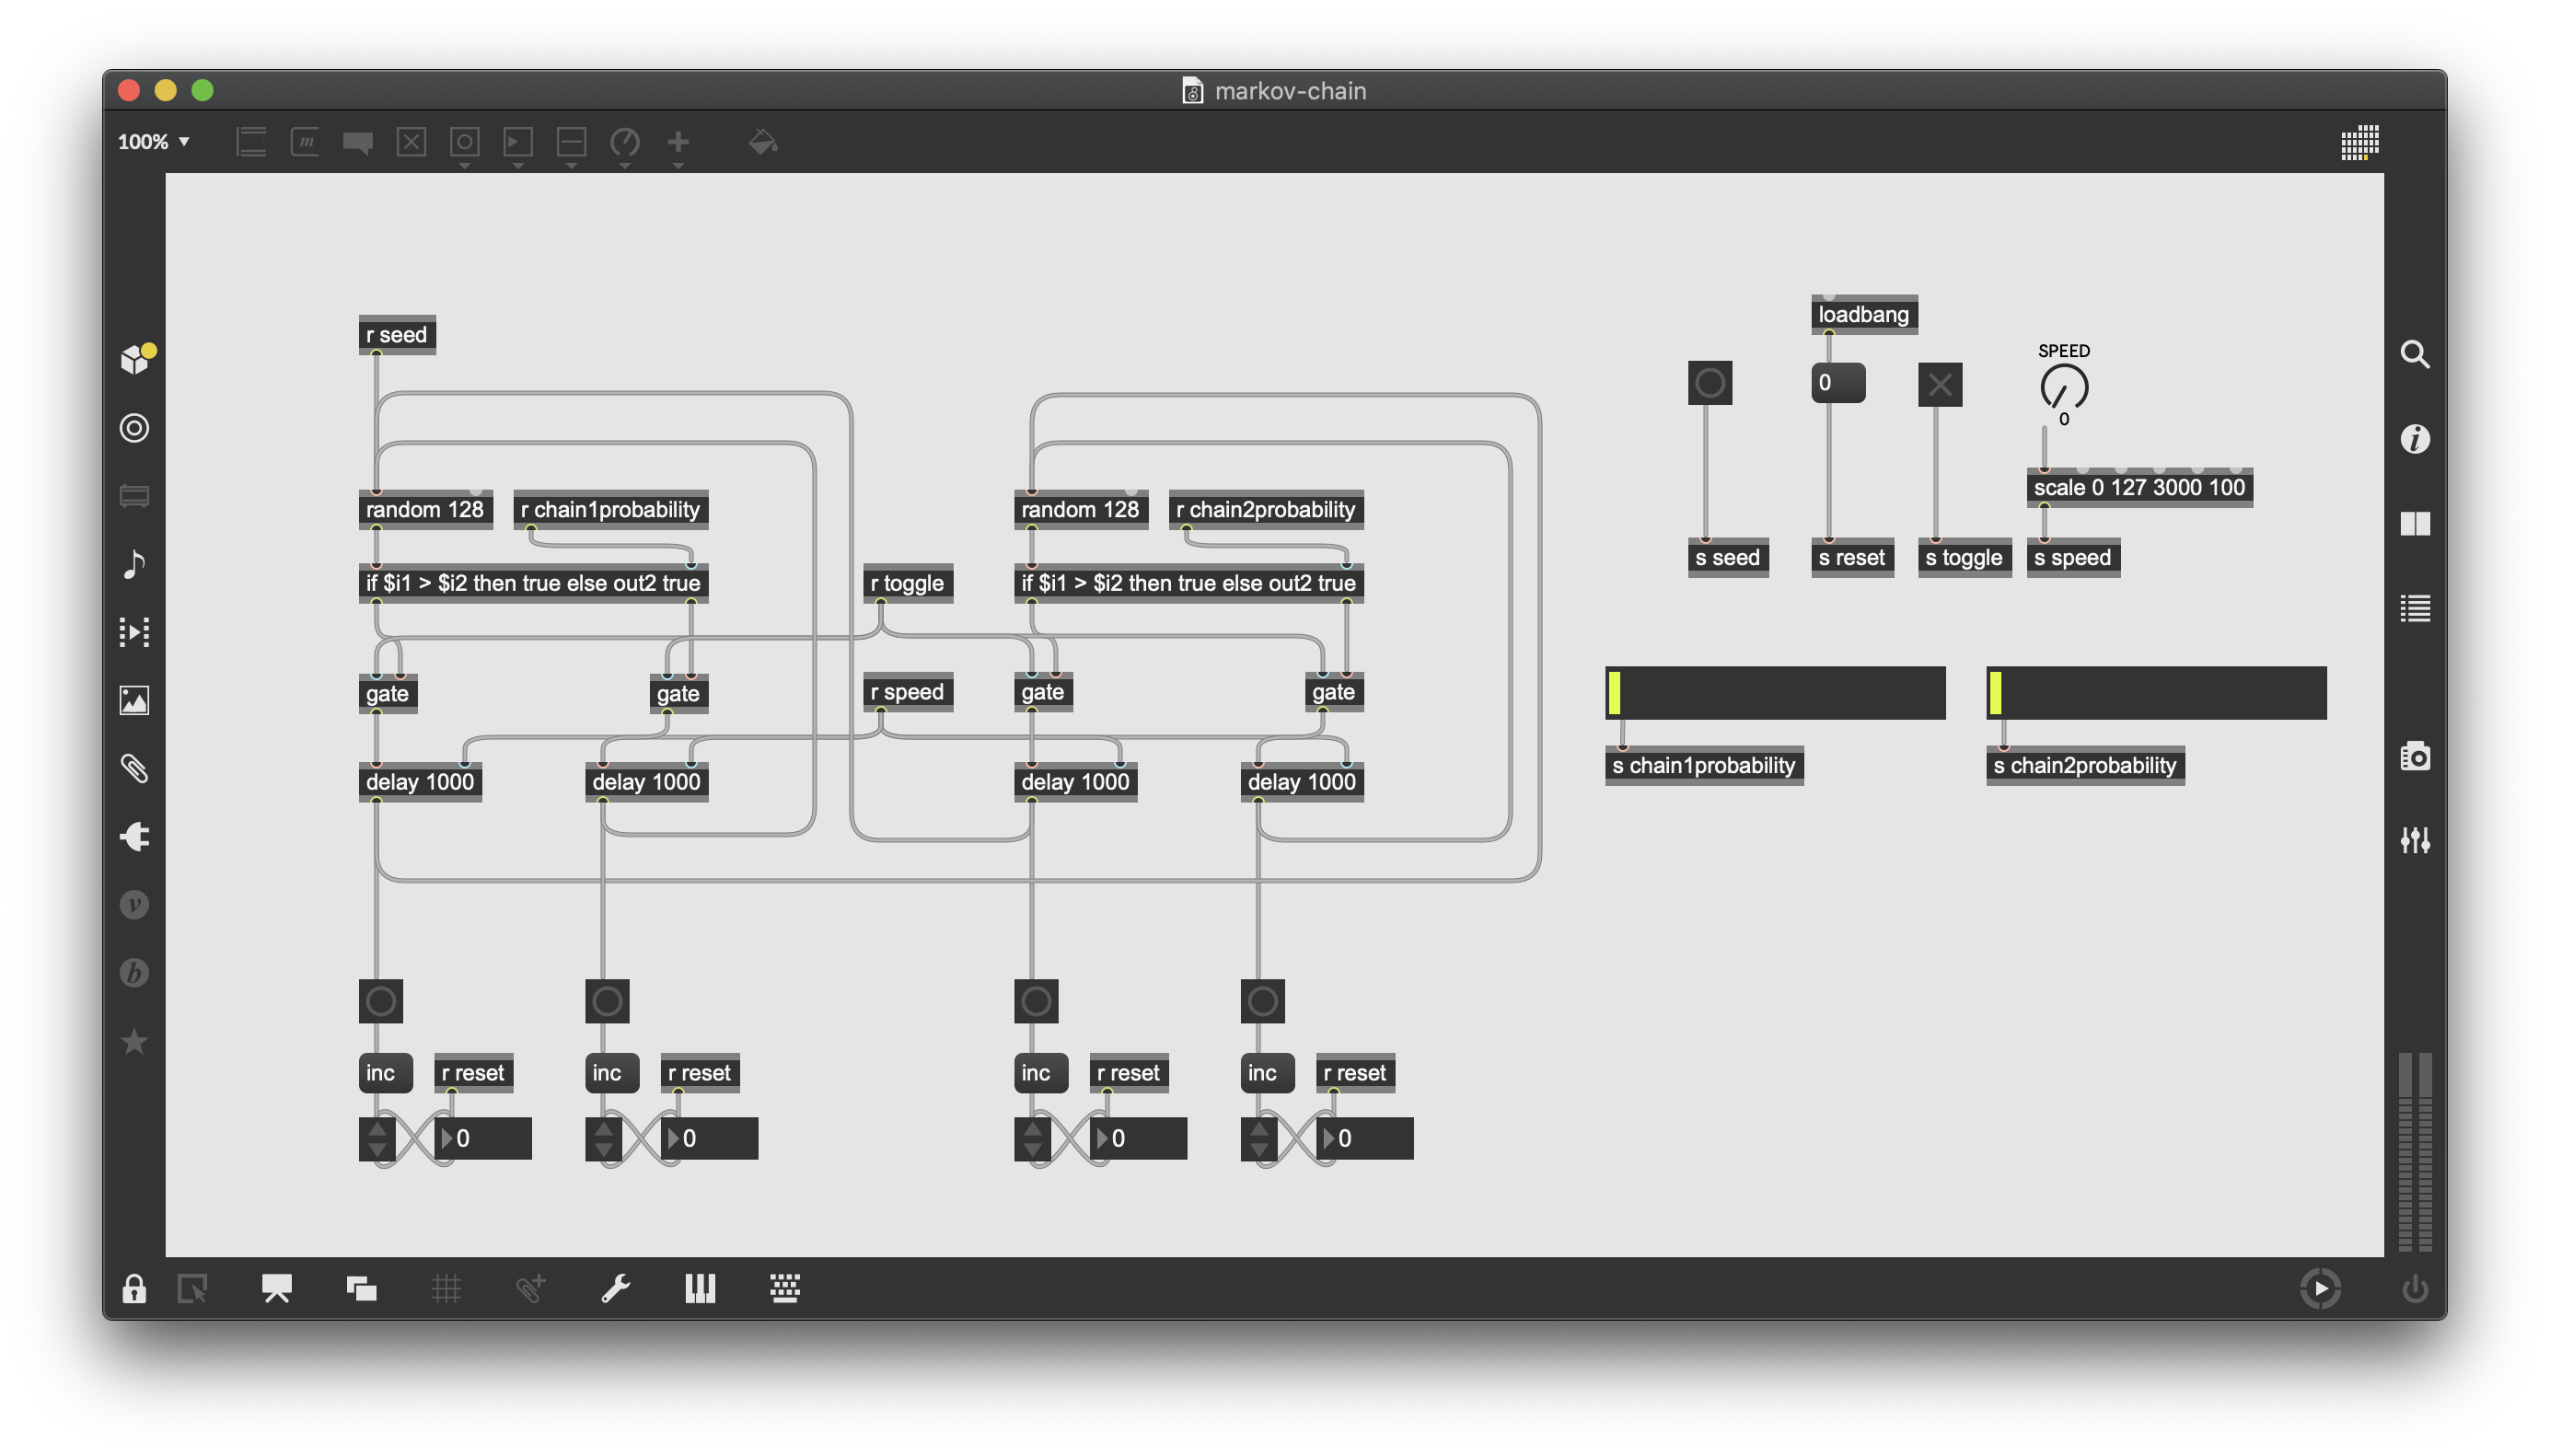
Task: Open the Plug-ins browser icon
Action: pos(135,836)
